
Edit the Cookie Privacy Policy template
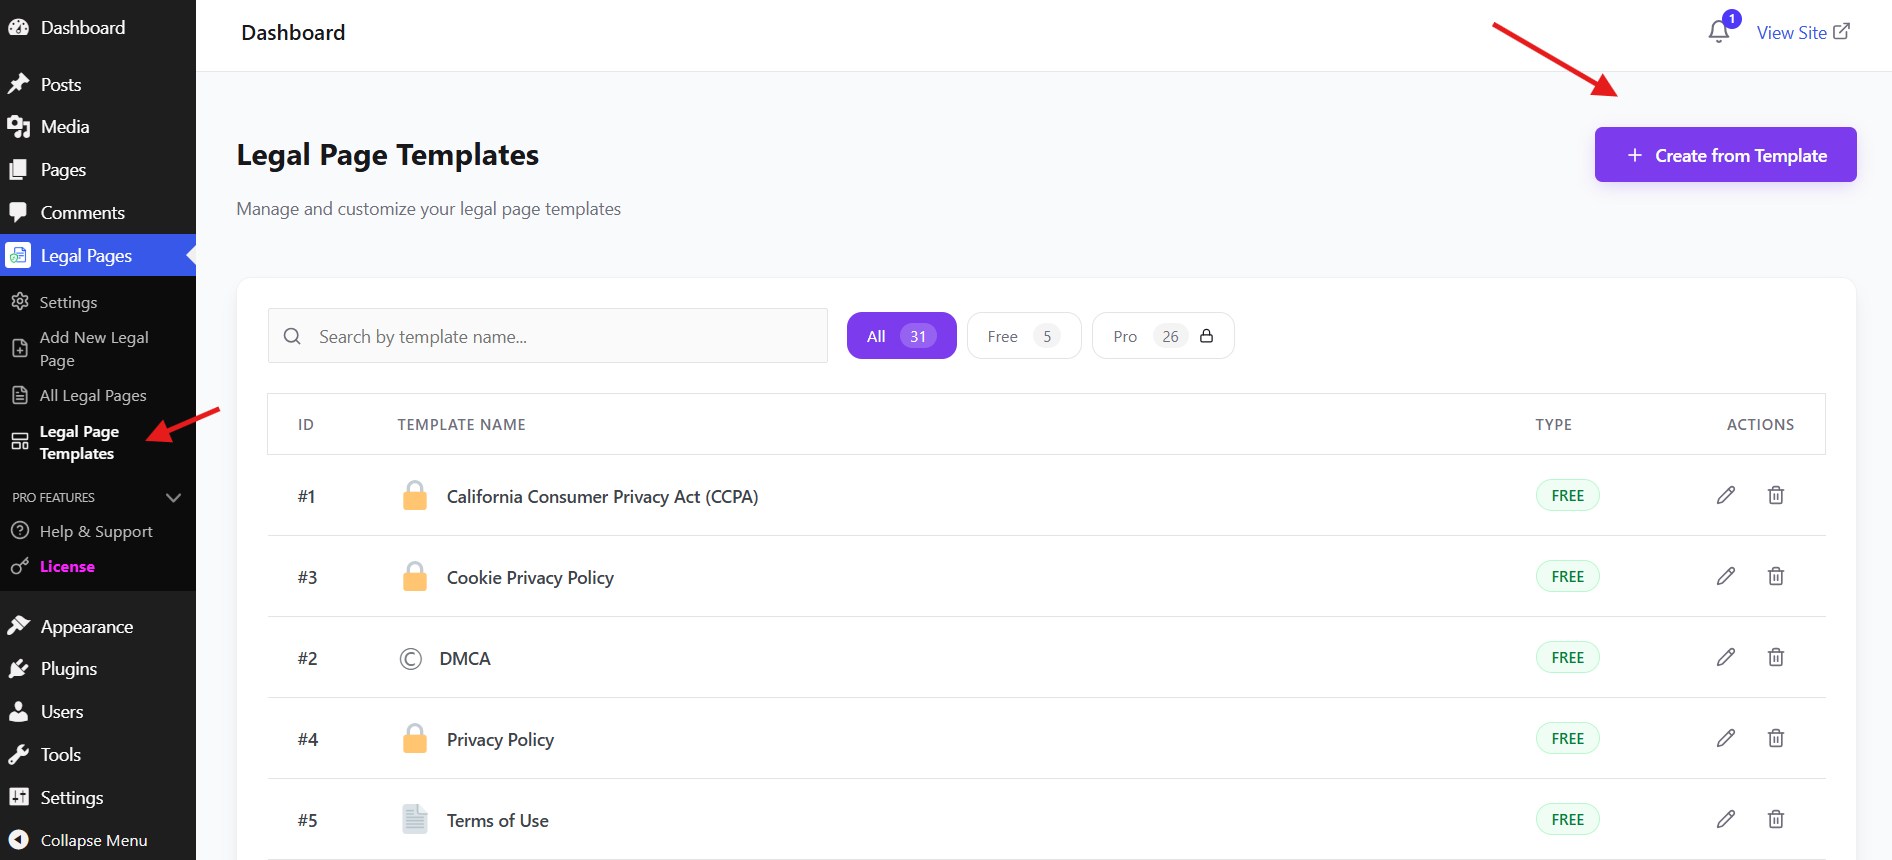[x=1726, y=576]
